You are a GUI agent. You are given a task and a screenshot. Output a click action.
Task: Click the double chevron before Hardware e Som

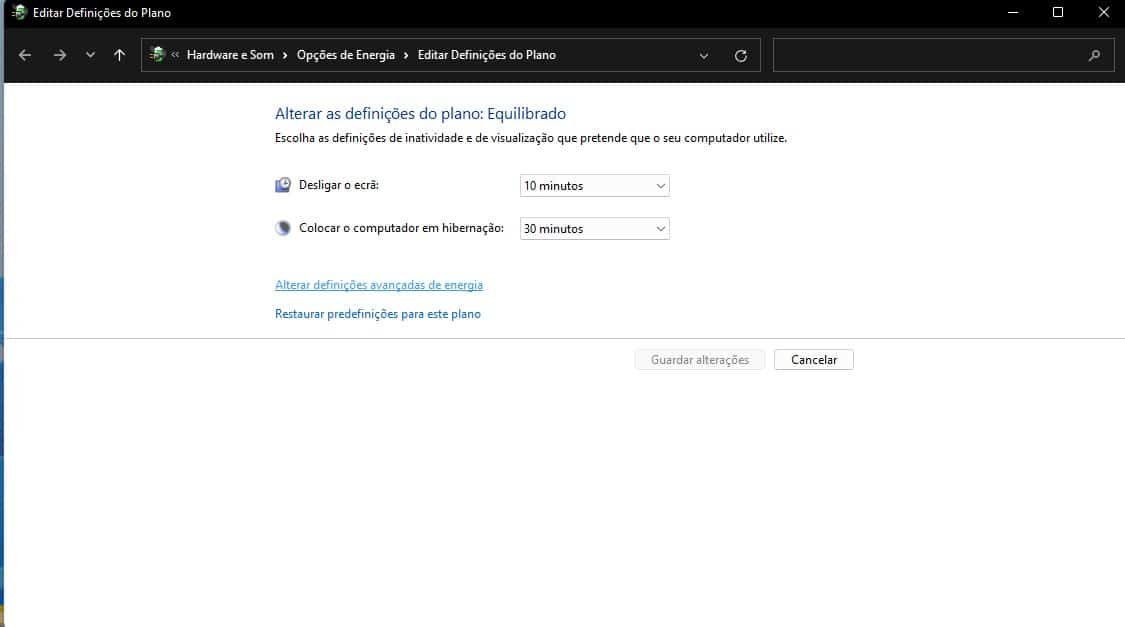click(175, 55)
